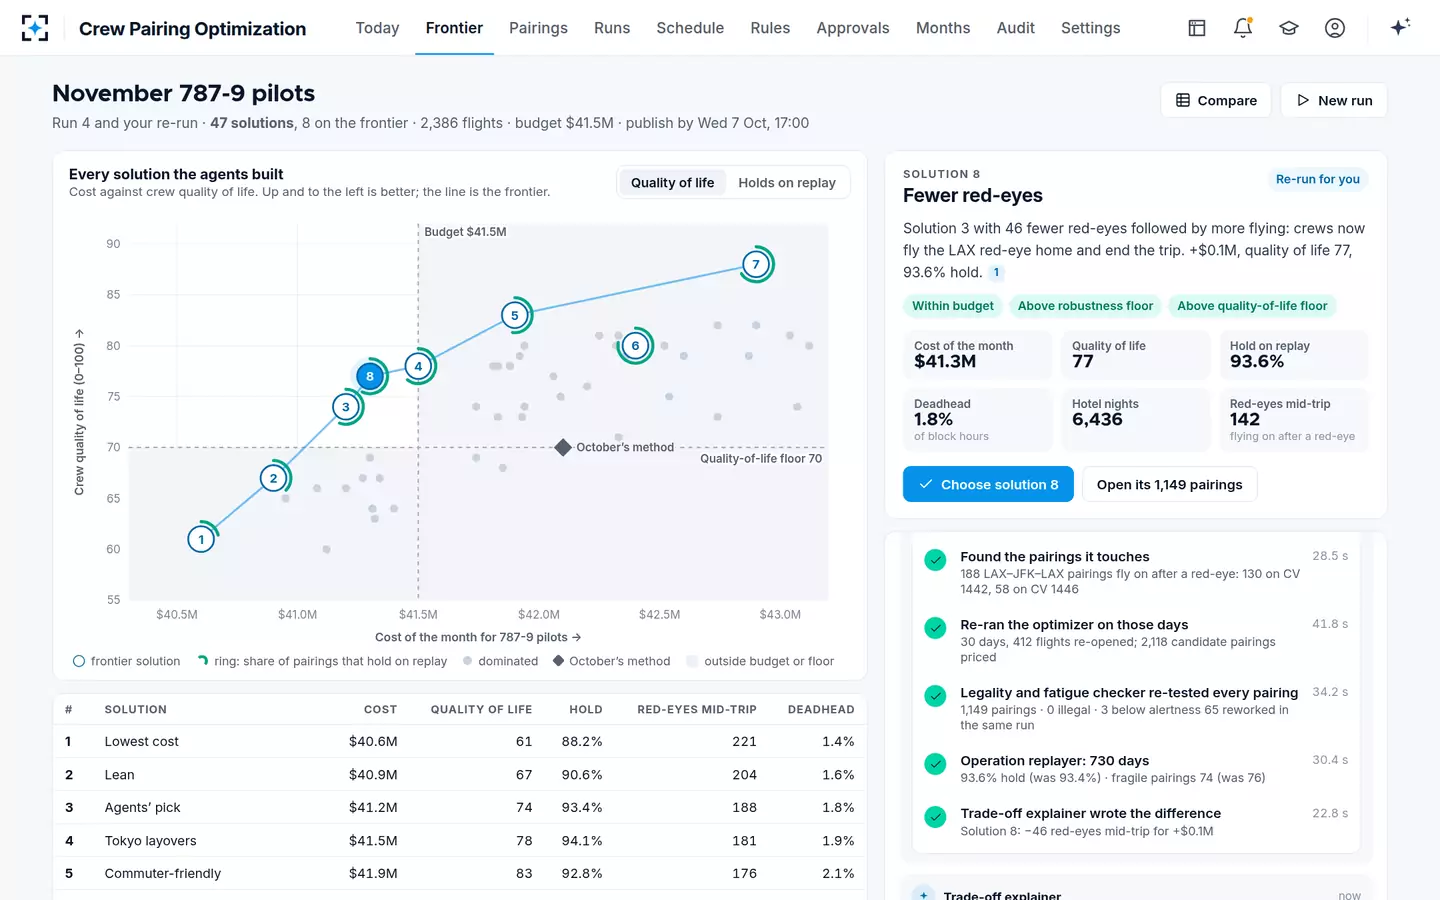Open the layout panel icon in header
The image size is (1440, 900).
(x=1197, y=28)
